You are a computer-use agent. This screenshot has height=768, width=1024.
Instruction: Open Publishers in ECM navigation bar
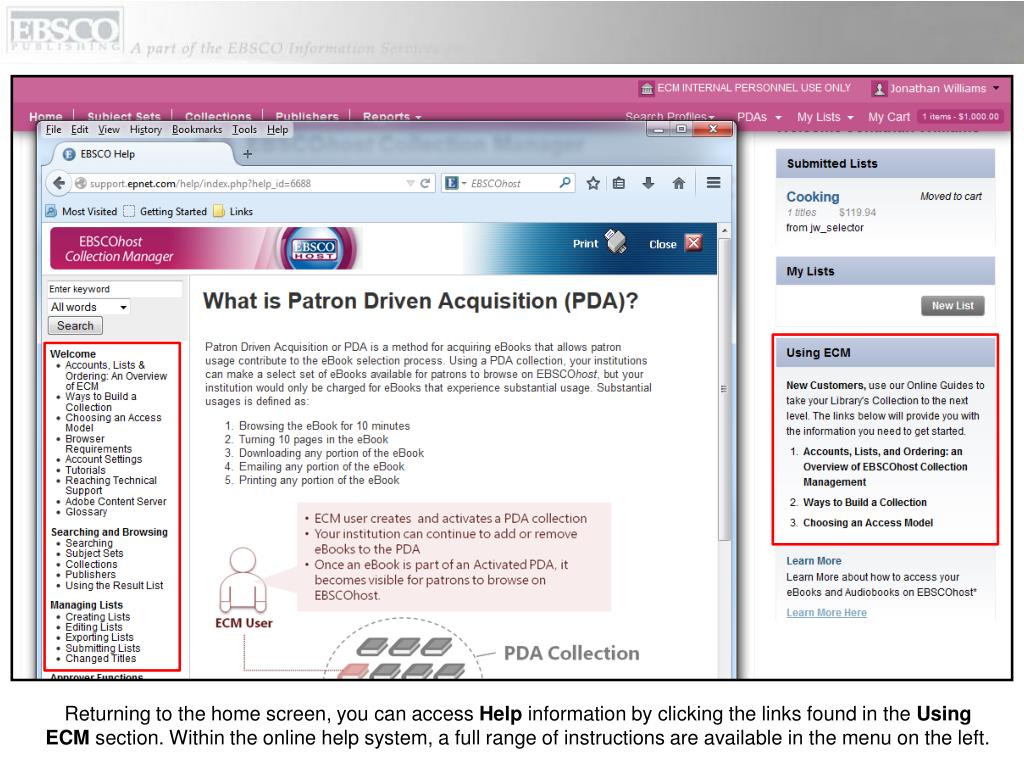(307, 116)
